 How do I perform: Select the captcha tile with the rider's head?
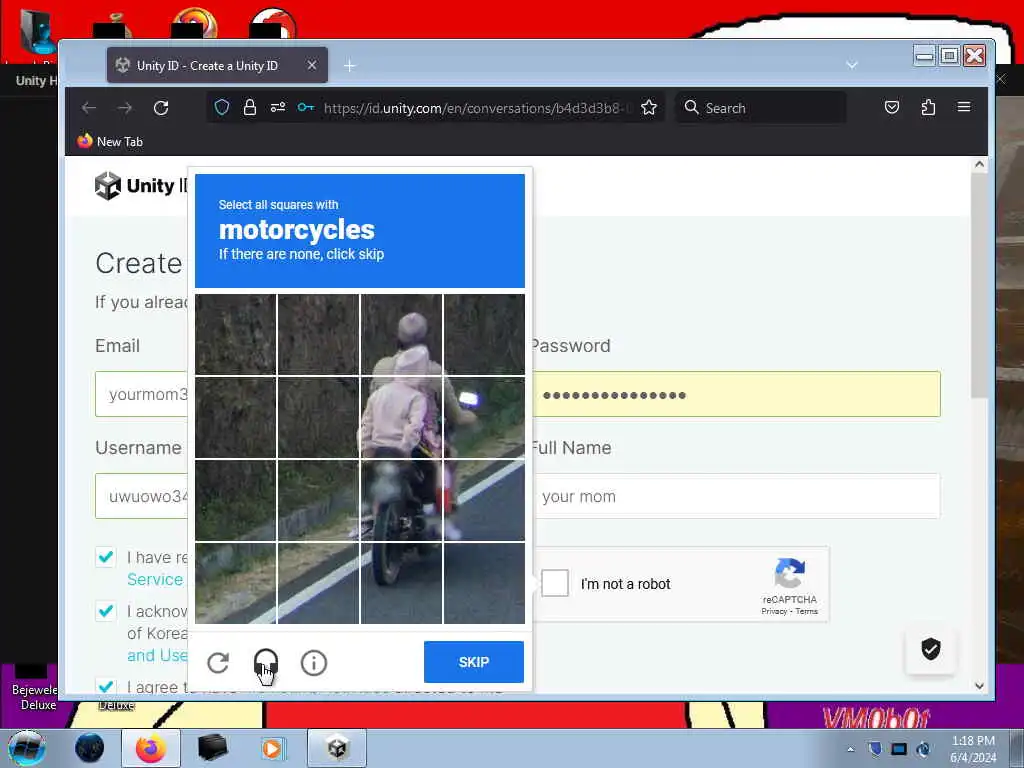pos(402,334)
